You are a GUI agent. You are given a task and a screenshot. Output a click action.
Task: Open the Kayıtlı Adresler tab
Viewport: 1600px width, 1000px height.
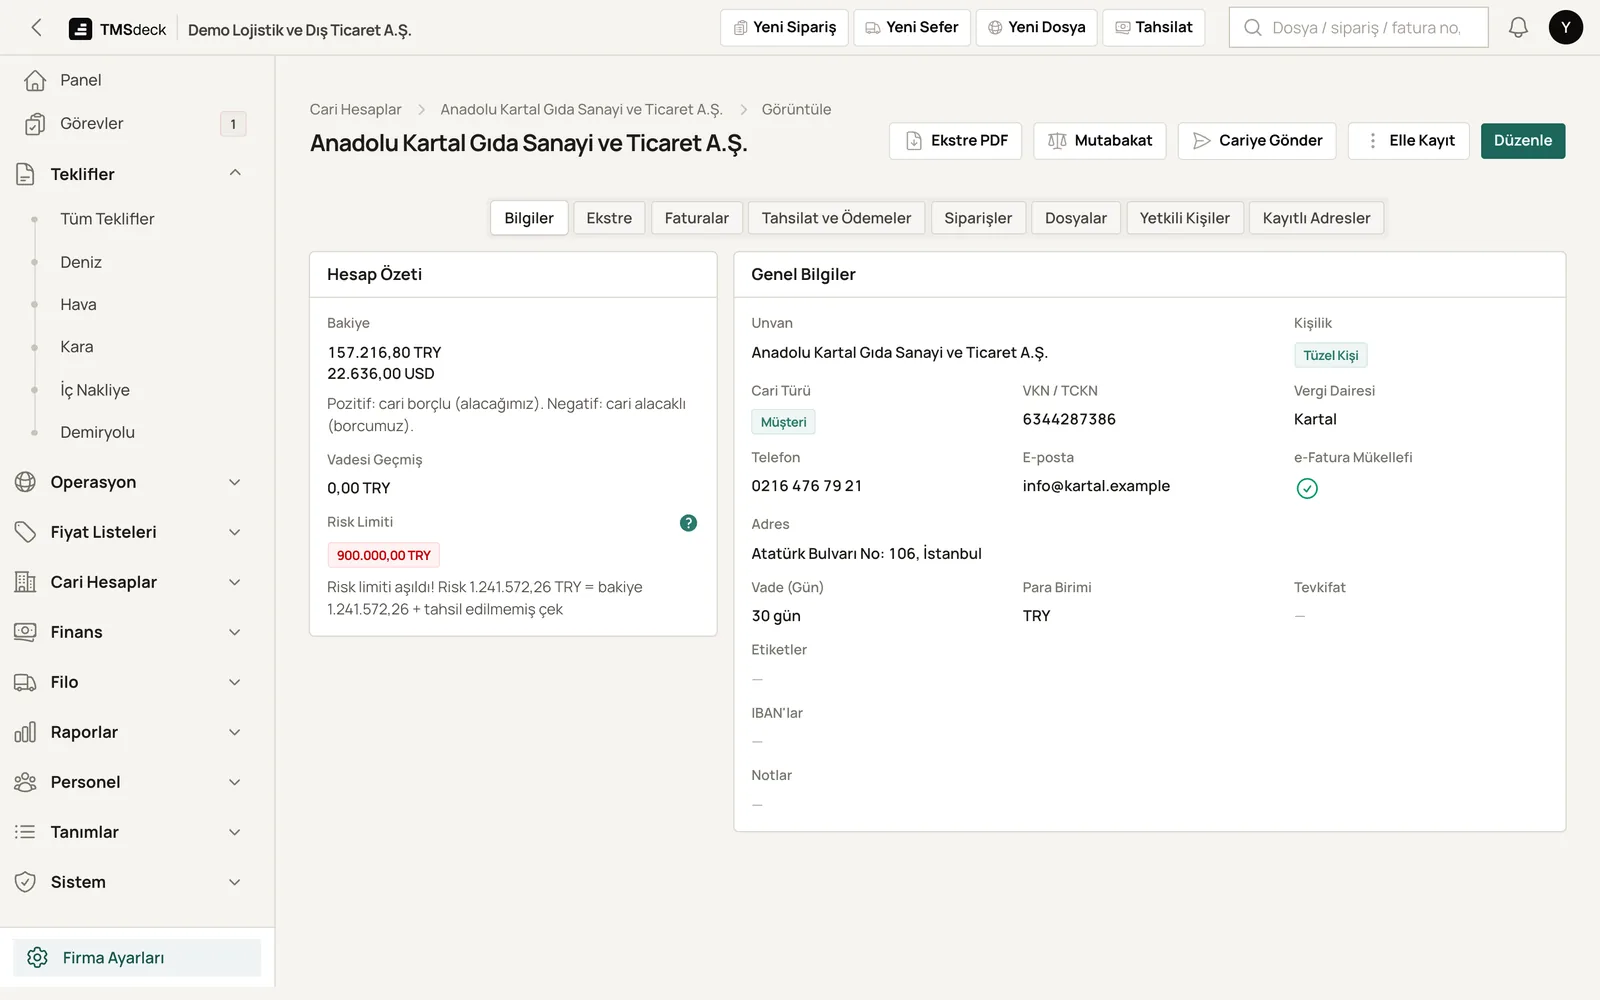1316,218
